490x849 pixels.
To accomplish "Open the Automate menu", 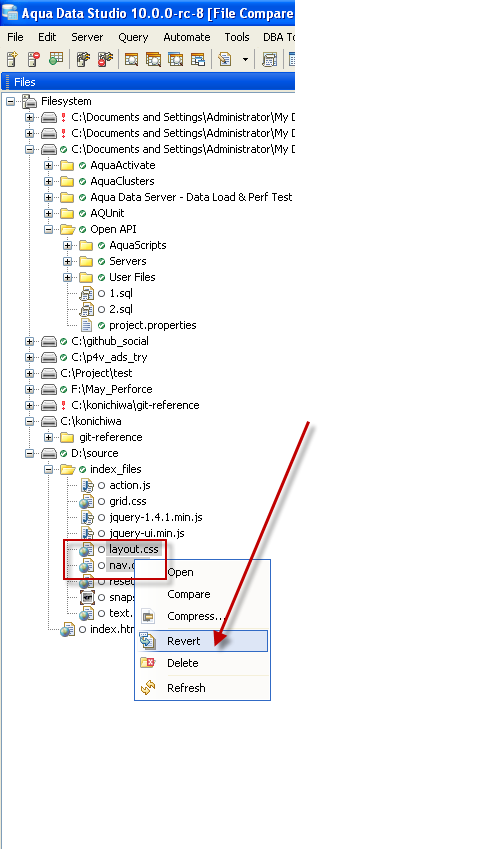I will 187,37.
